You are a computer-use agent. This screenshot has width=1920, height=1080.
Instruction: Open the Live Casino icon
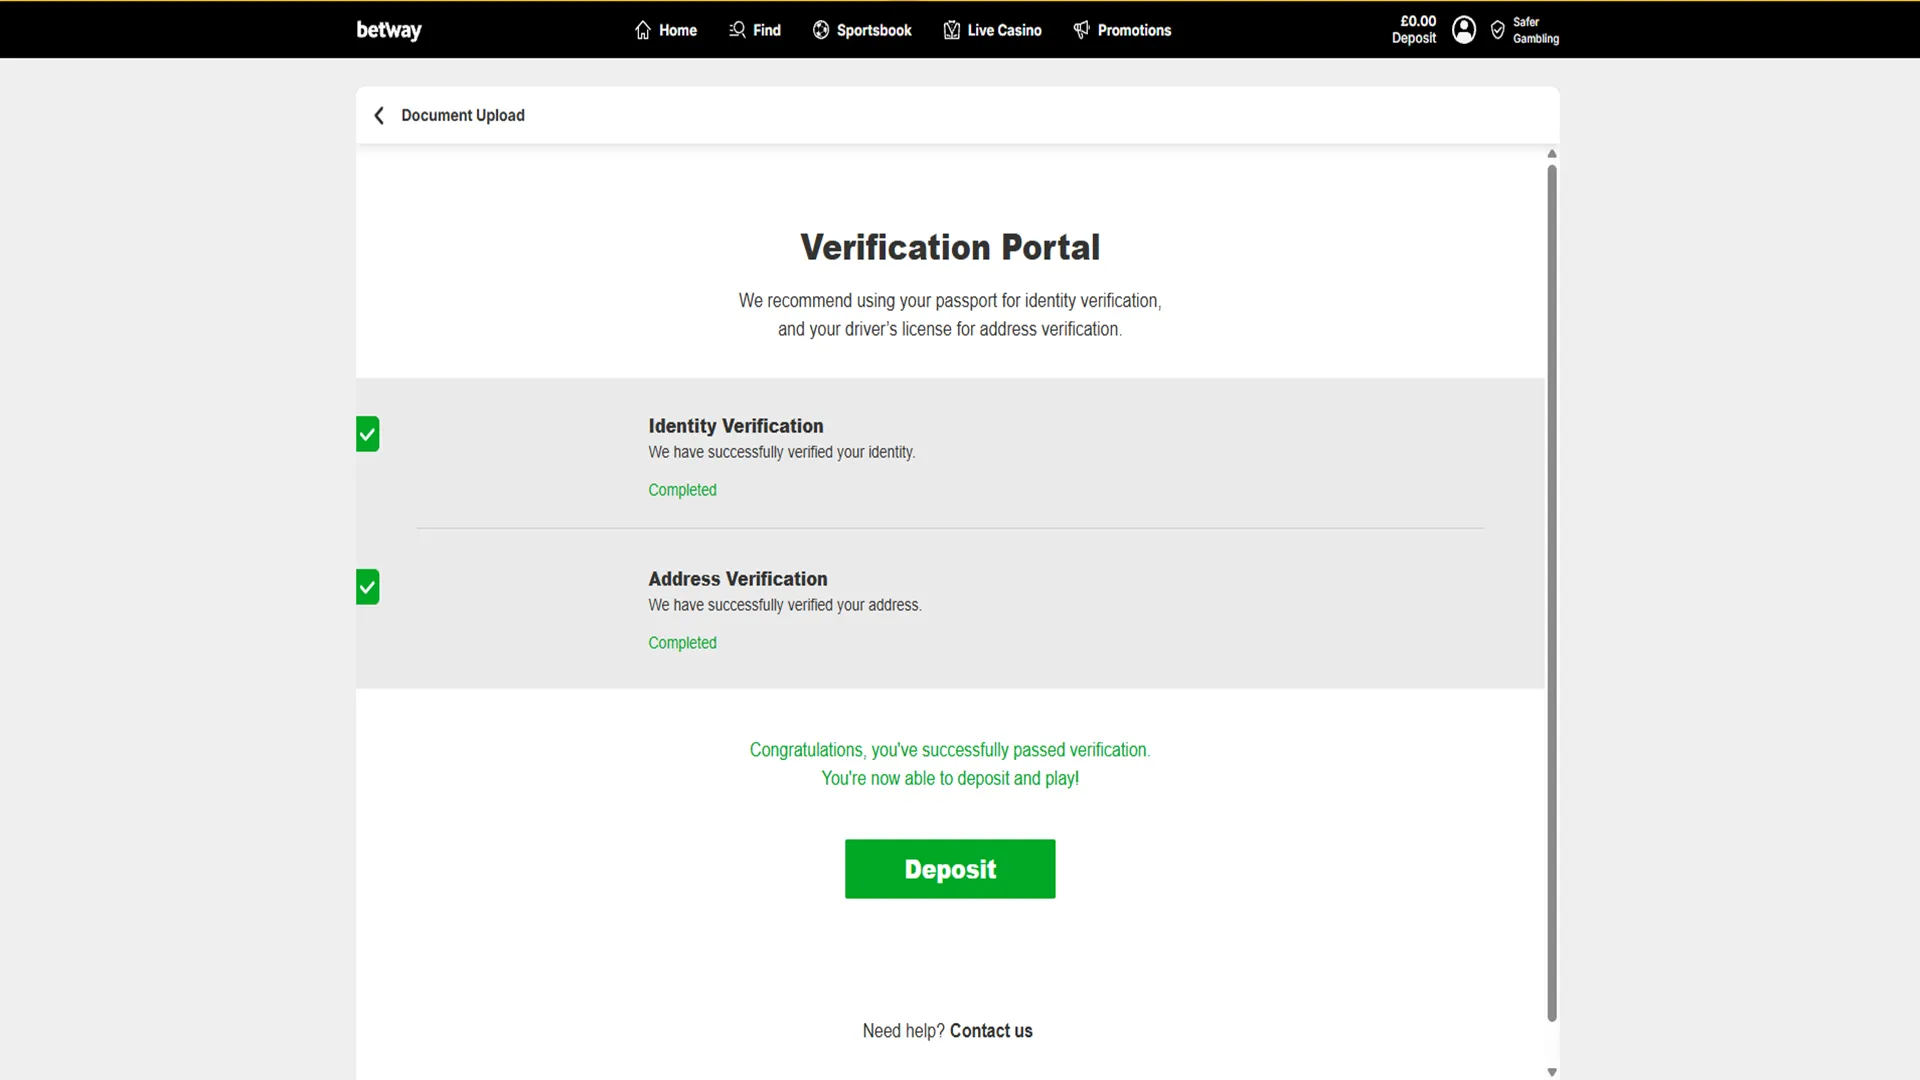(952, 30)
